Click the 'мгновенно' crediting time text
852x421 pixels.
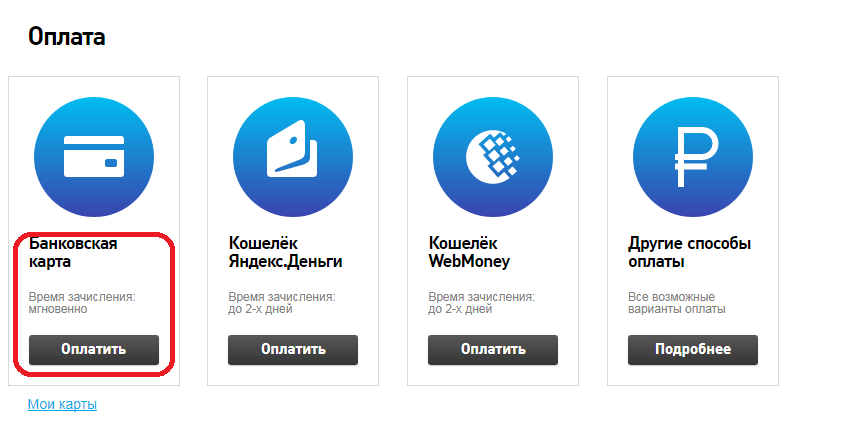pyautogui.click(x=58, y=310)
